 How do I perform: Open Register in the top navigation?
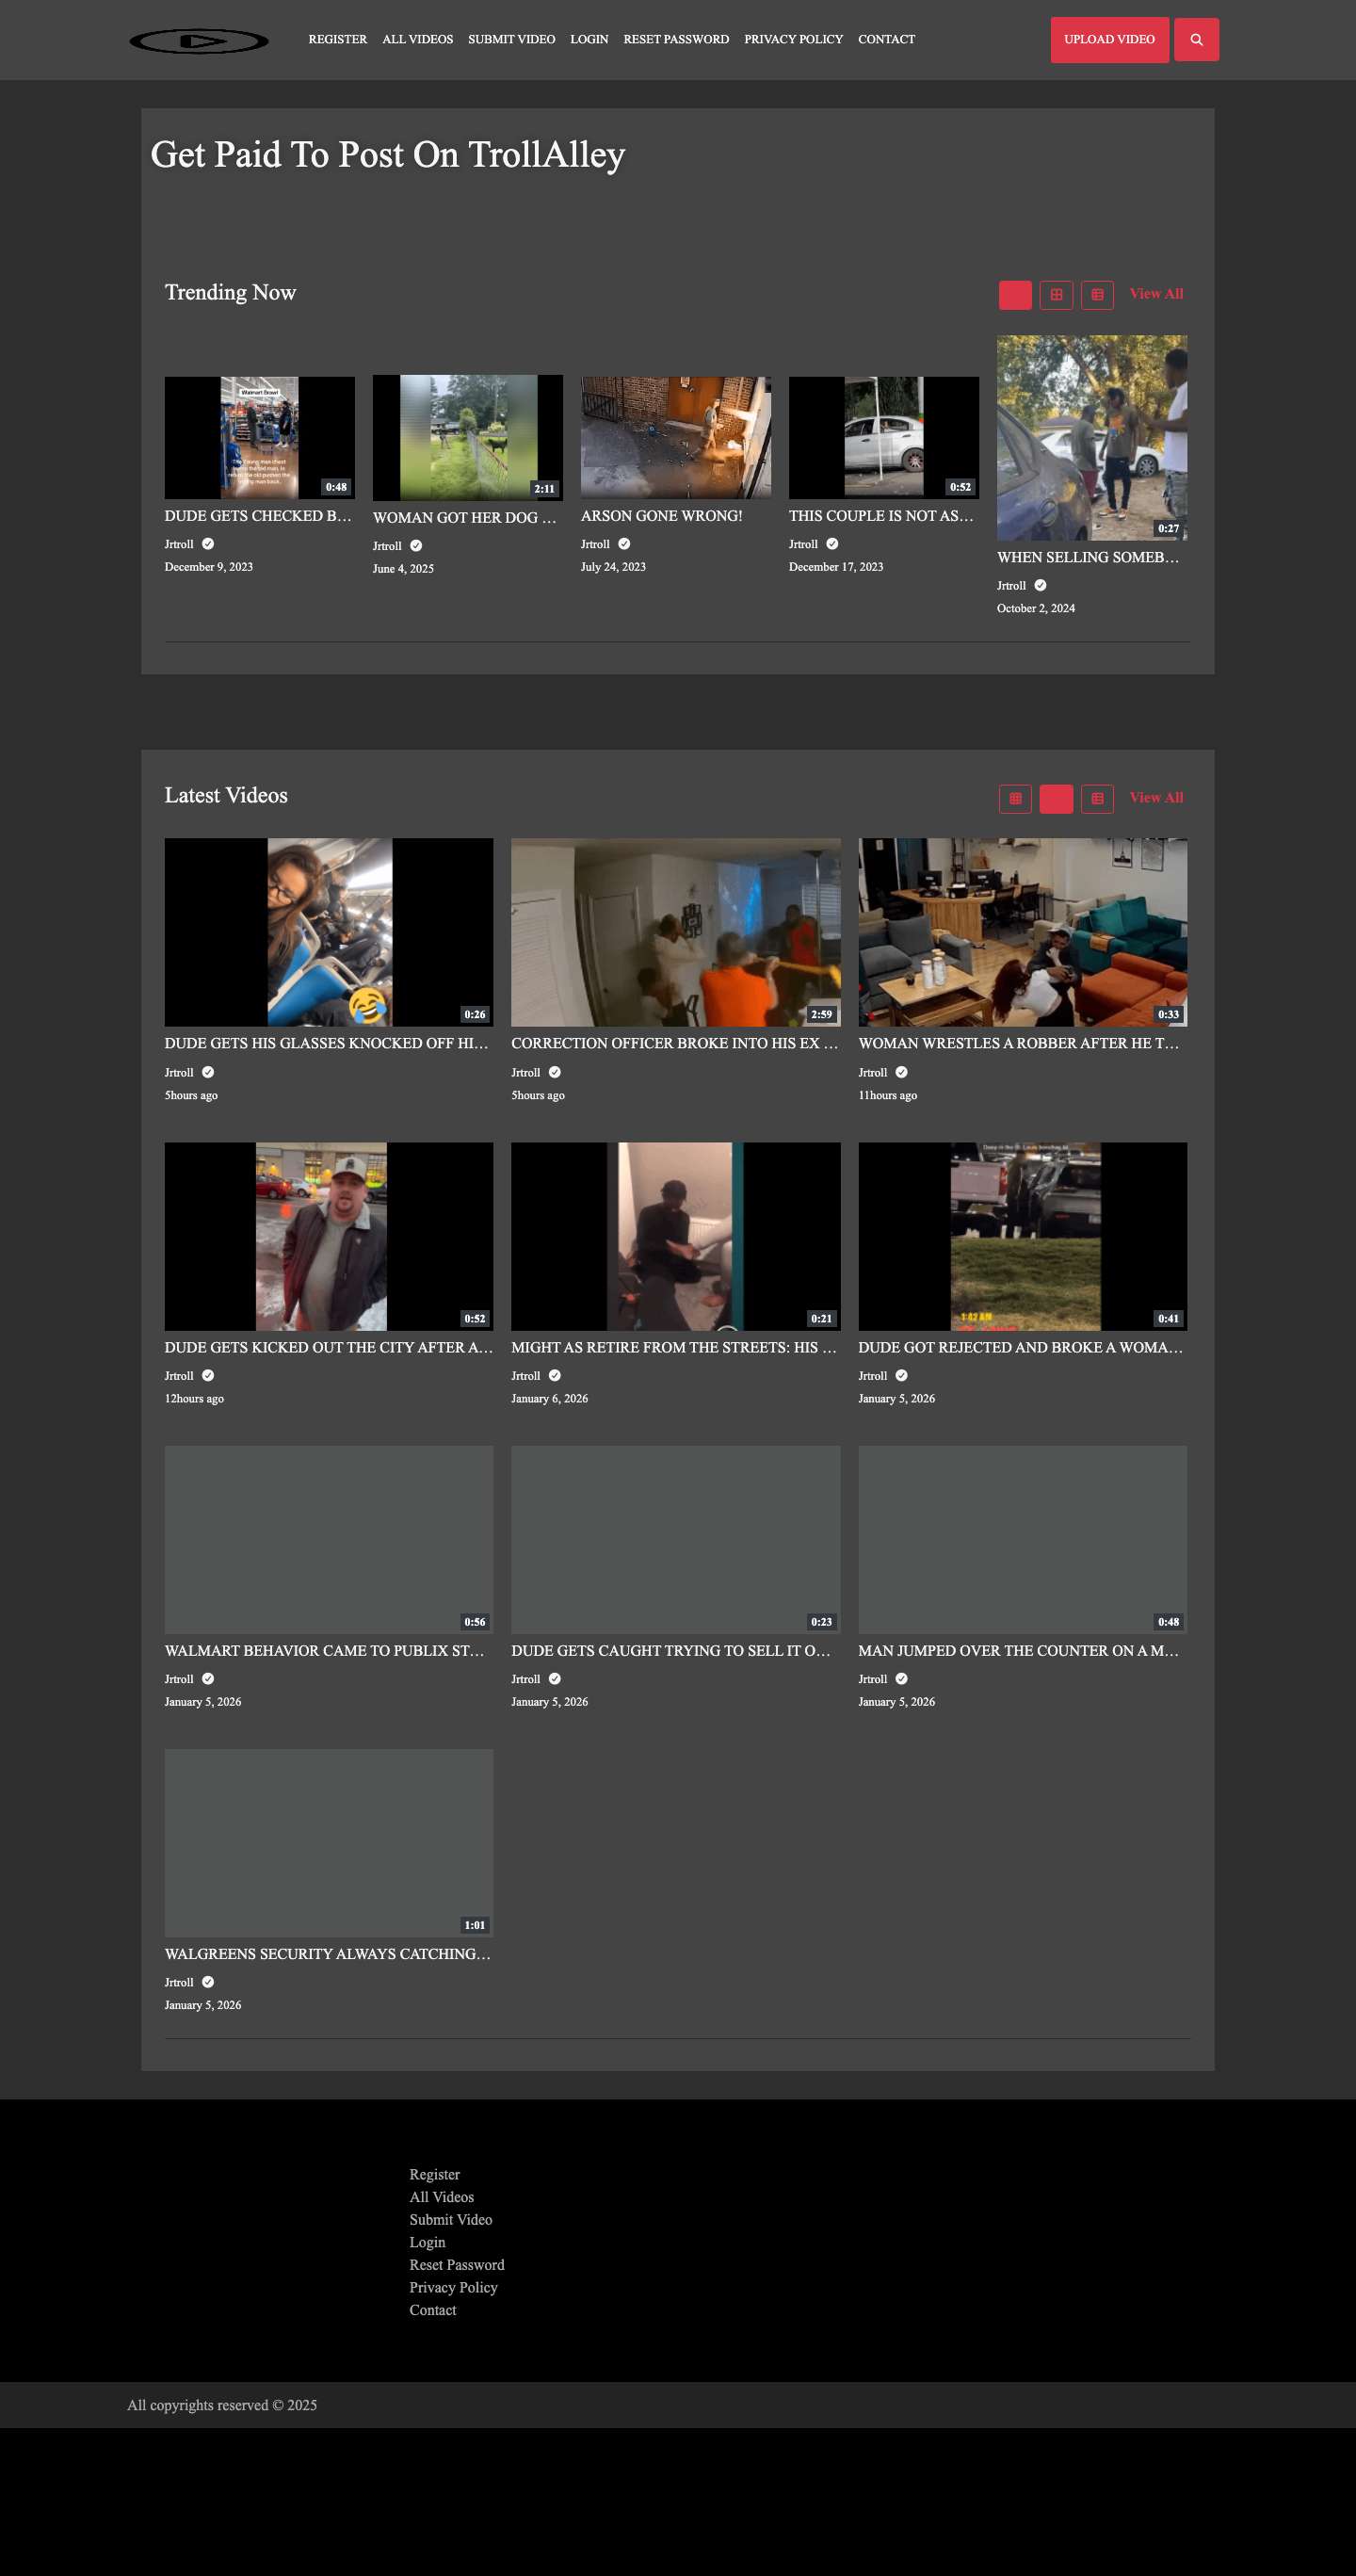tap(338, 40)
